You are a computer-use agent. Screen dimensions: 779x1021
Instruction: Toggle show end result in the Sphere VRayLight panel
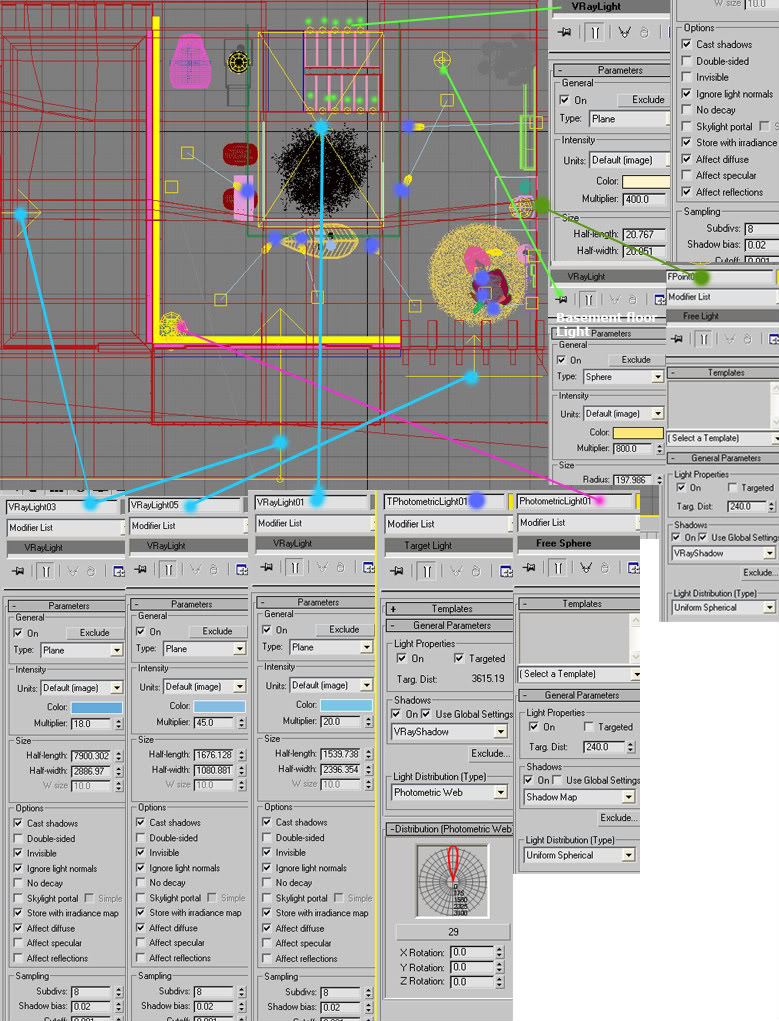pyautogui.click(x=588, y=299)
